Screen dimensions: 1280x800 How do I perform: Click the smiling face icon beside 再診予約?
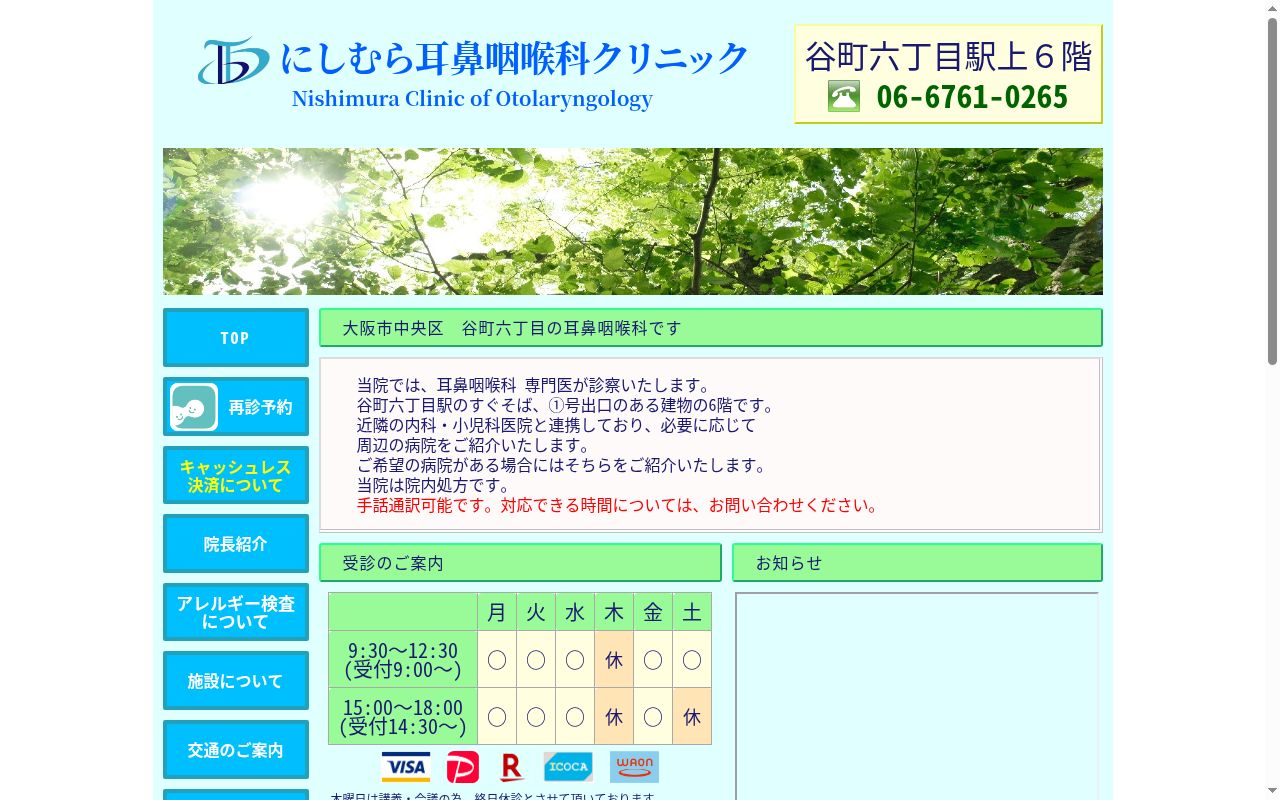(193, 407)
